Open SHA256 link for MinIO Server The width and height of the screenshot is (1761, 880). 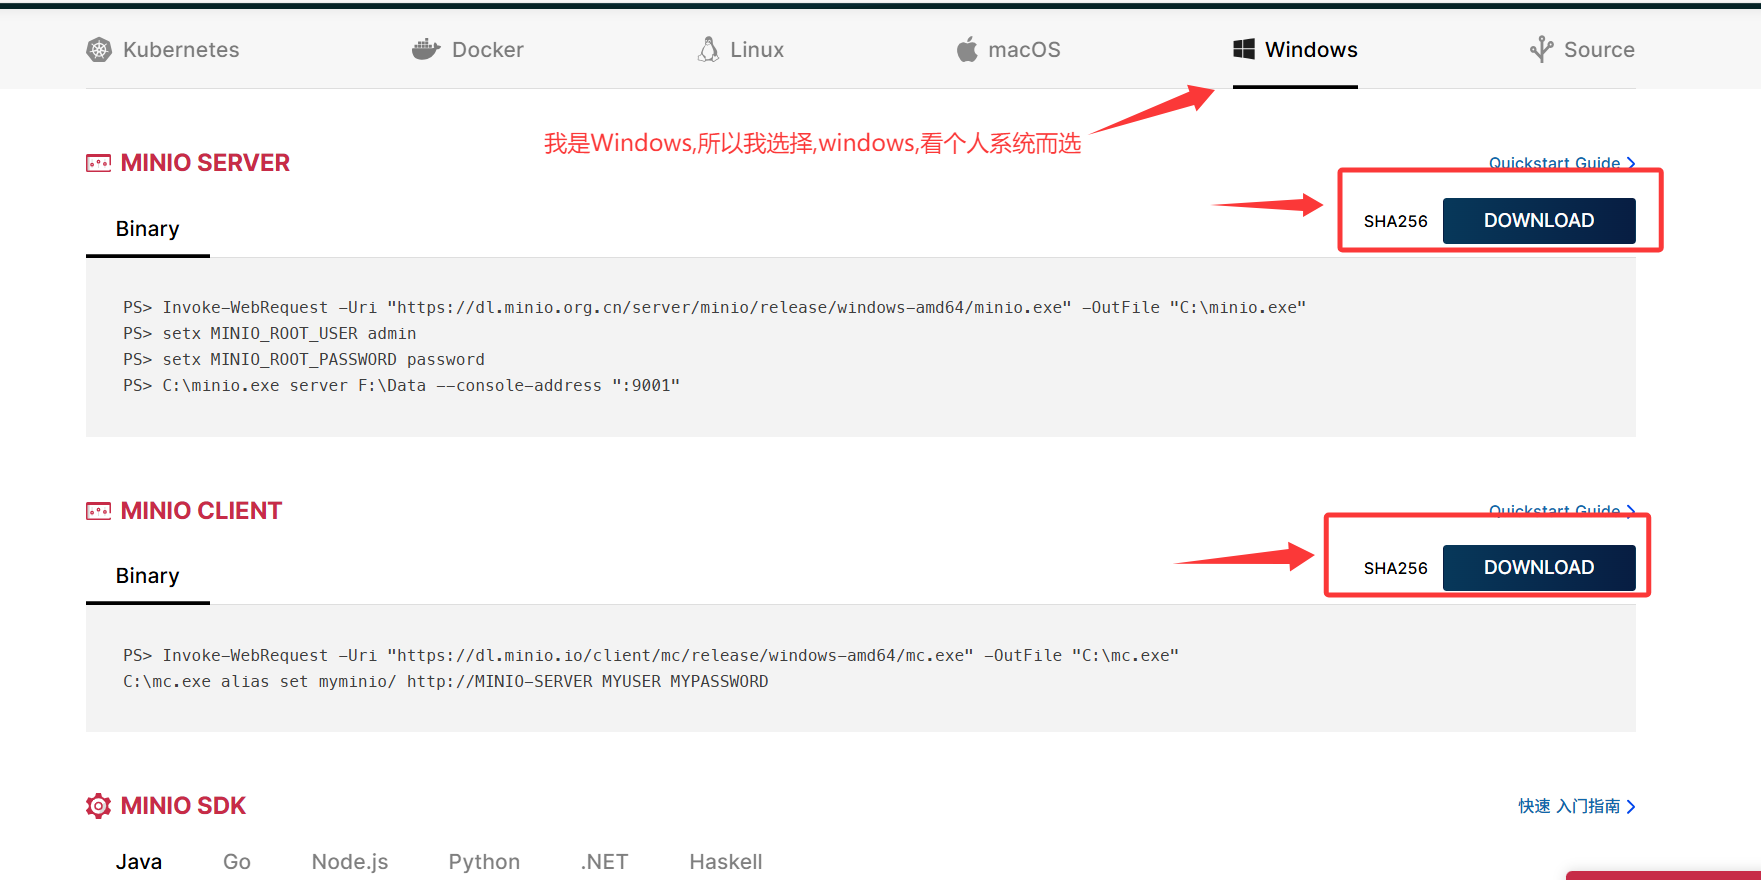tap(1395, 221)
